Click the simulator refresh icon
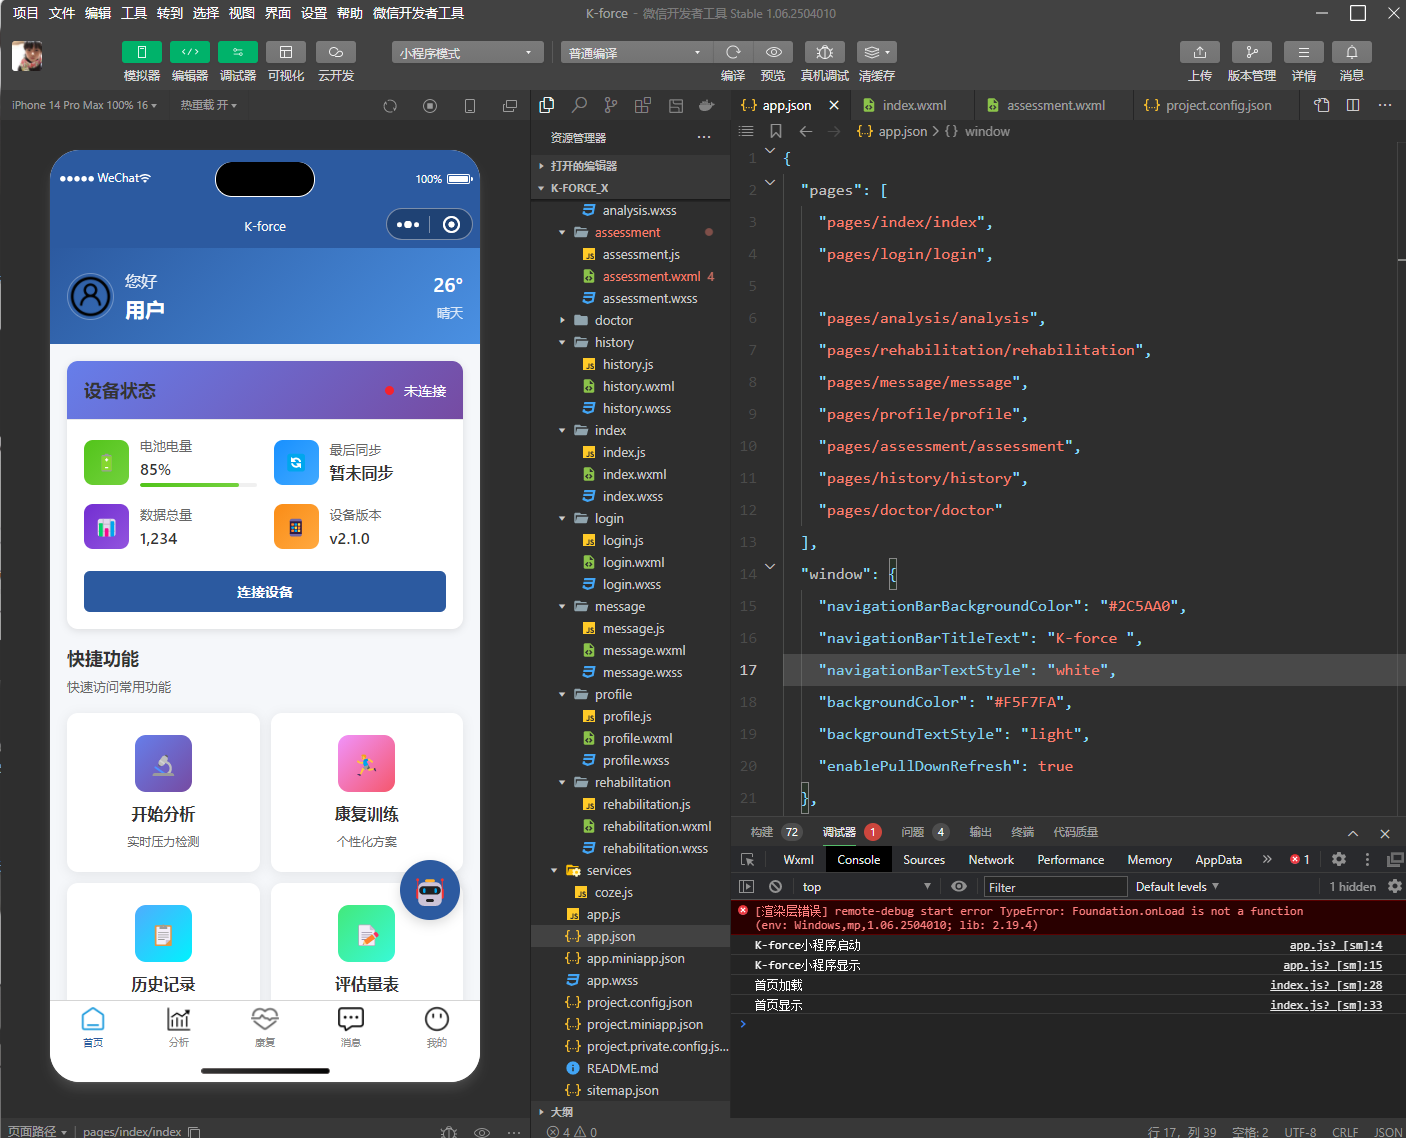Image resolution: width=1406 pixels, height=1138 pixels. pyautogui.click(x=390, y=106)
